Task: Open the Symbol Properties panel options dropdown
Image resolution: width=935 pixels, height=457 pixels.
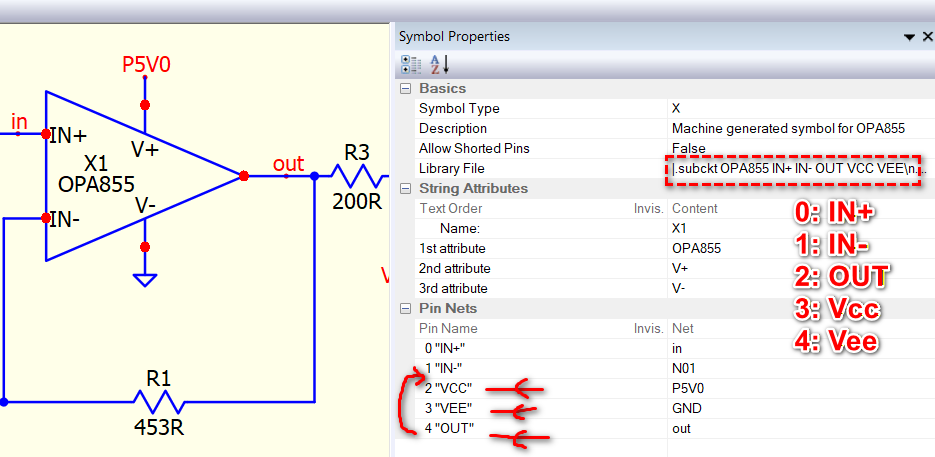Action: [x=908, y=37]
